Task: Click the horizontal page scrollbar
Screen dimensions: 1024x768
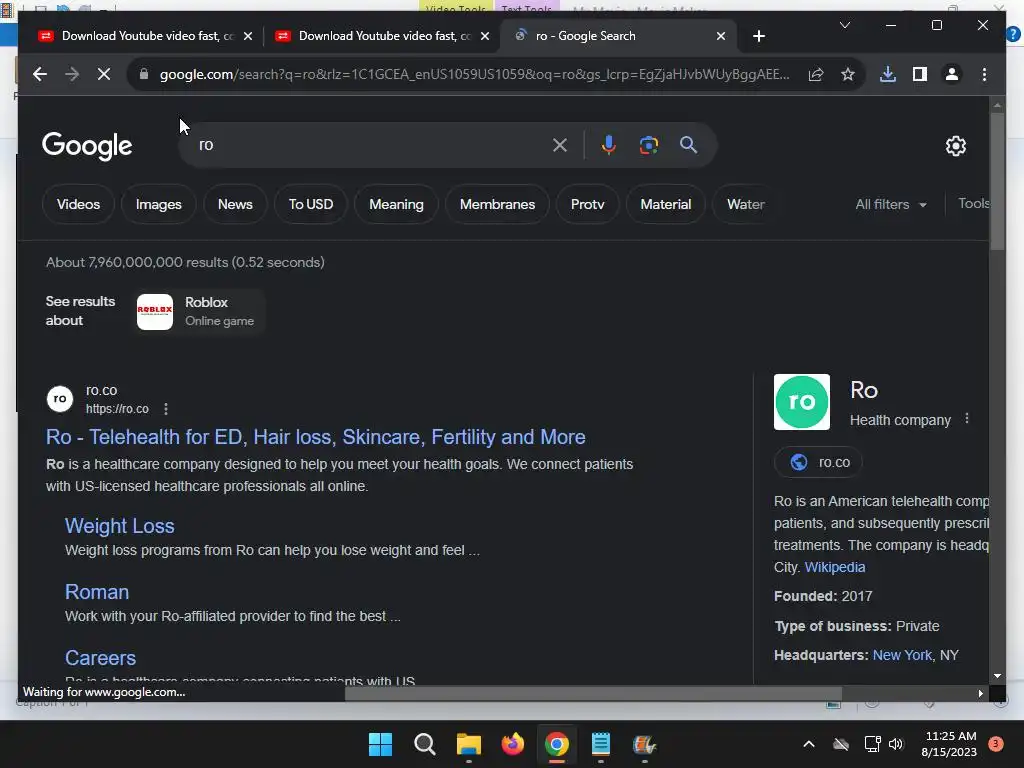Action: pyautogui.click(x=593, y=694)
